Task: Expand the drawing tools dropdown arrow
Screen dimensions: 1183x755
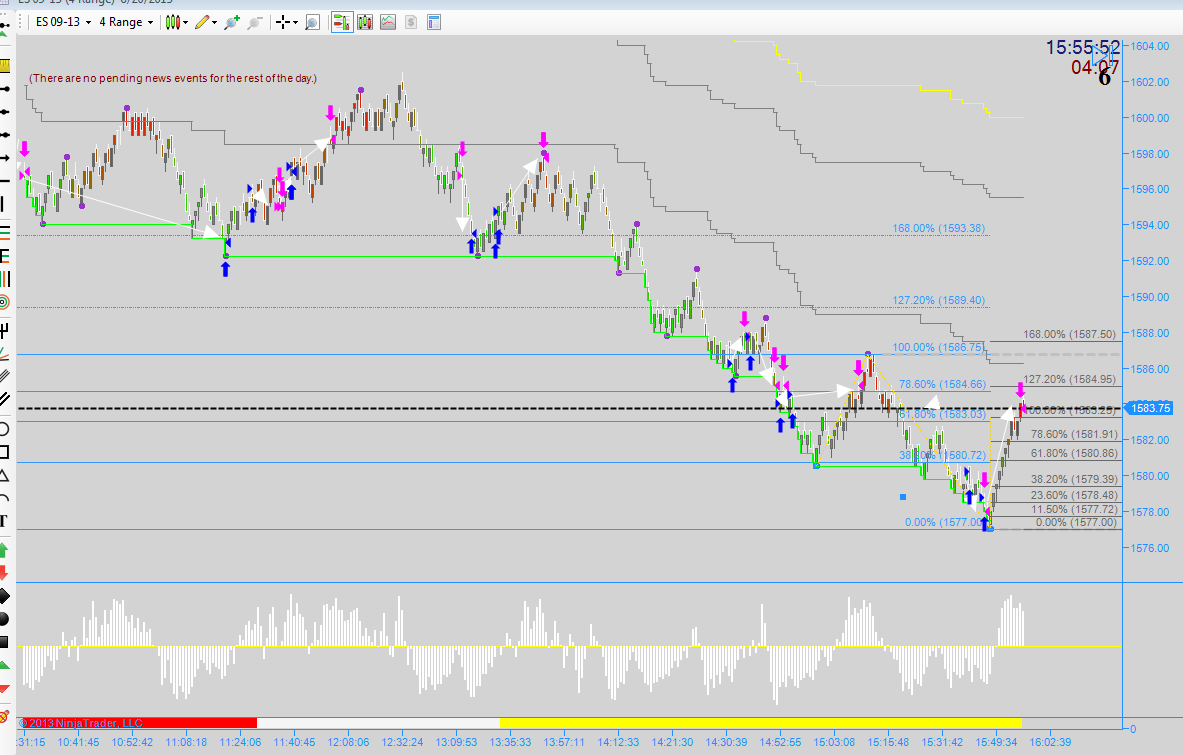Action: [214, 23]
